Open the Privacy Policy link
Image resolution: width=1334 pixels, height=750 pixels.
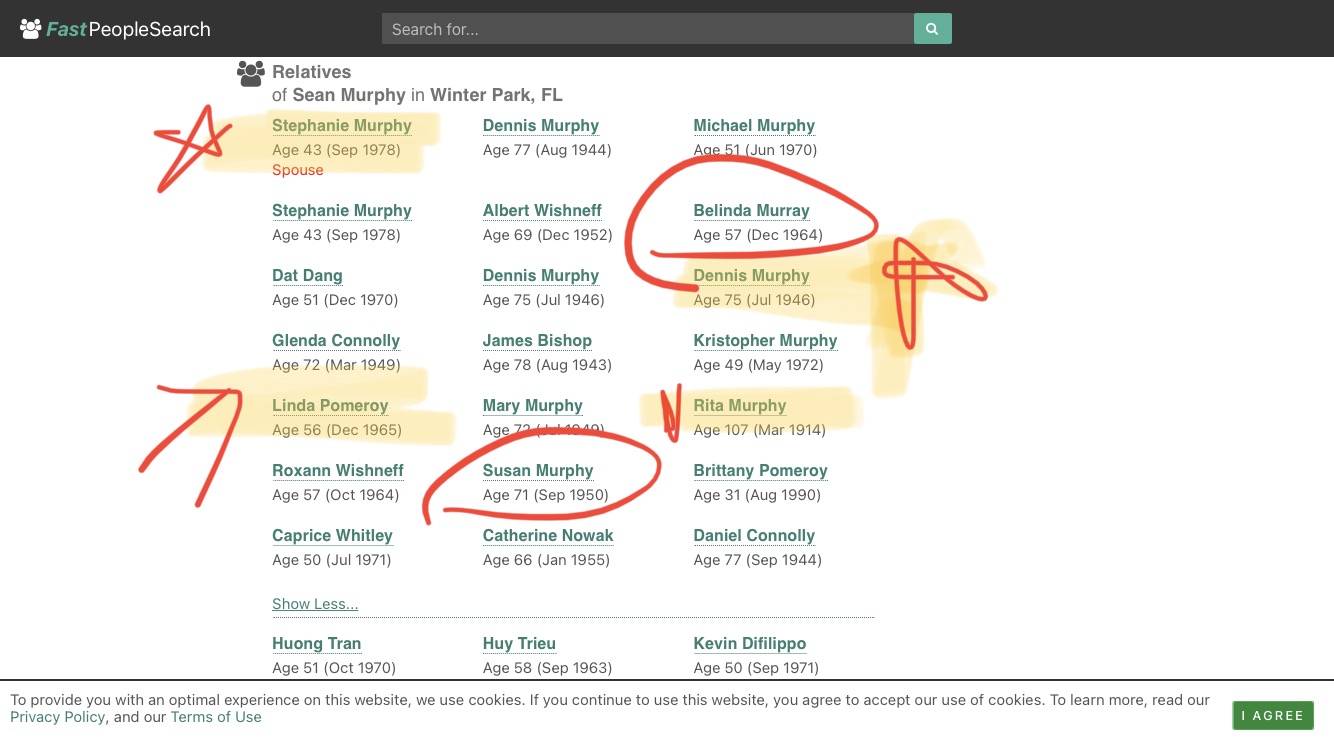click(x=57, y=717)
